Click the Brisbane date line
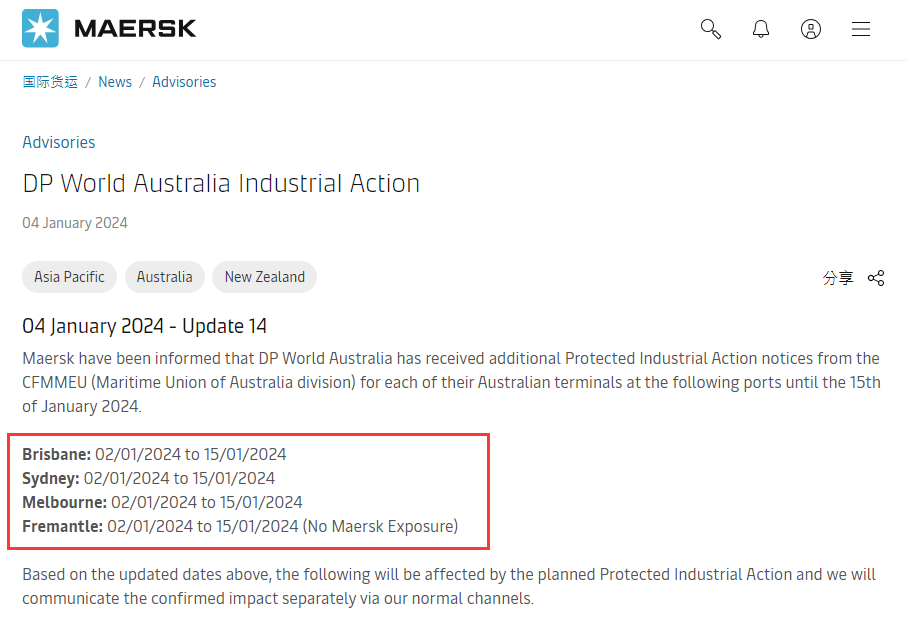This screenshot has width=907, height=627. pos(154,454)
